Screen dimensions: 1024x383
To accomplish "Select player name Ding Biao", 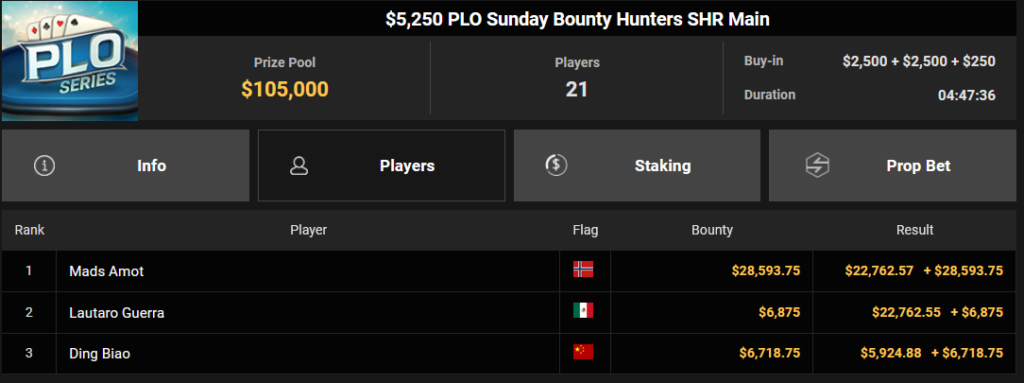I will coord(100,354).
